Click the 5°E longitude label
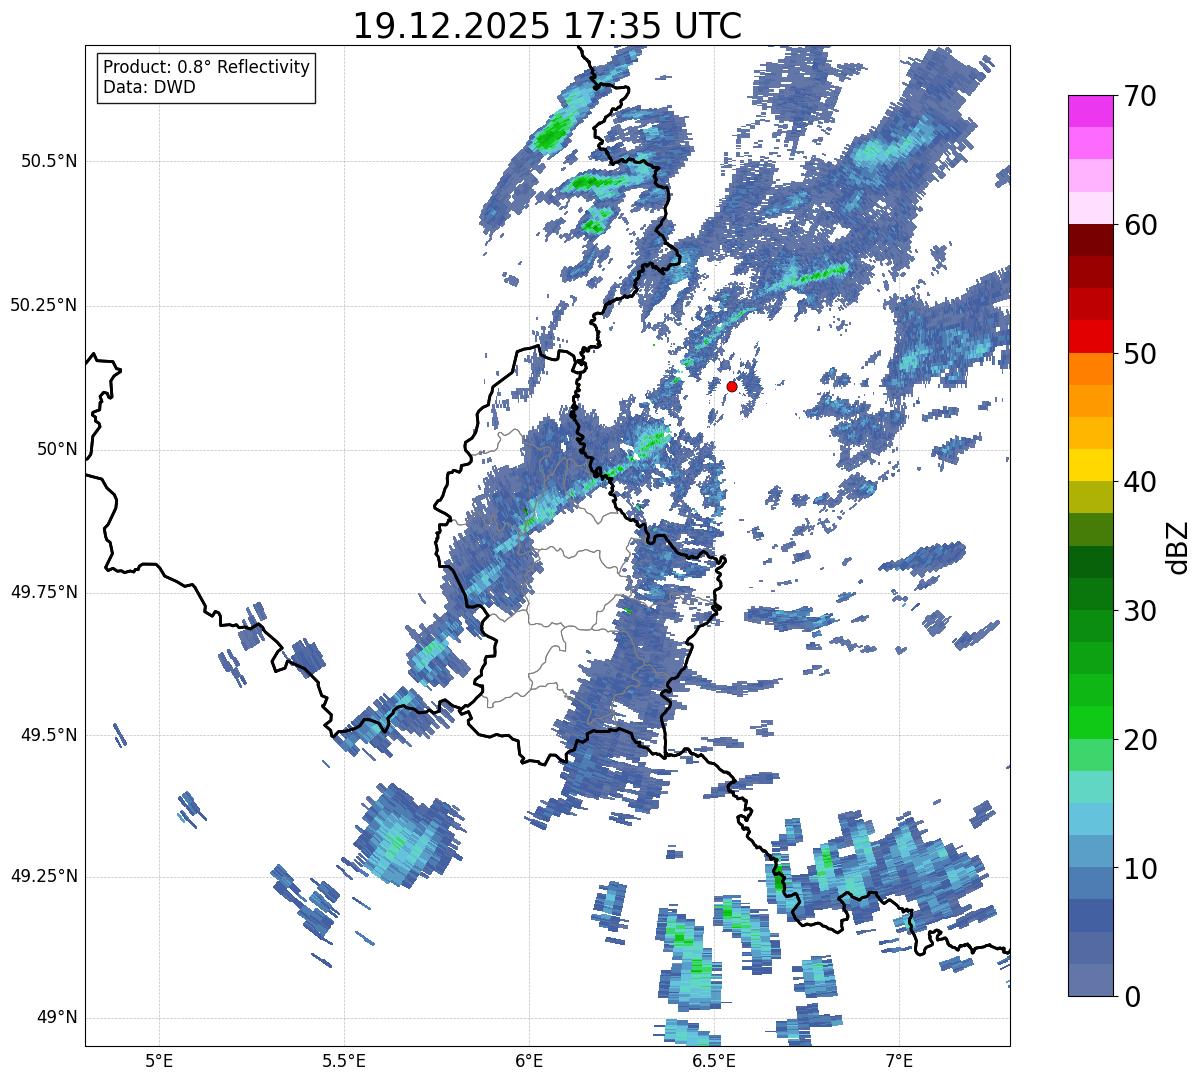Screen dimensions: 1202x1081 (159, 1061)
